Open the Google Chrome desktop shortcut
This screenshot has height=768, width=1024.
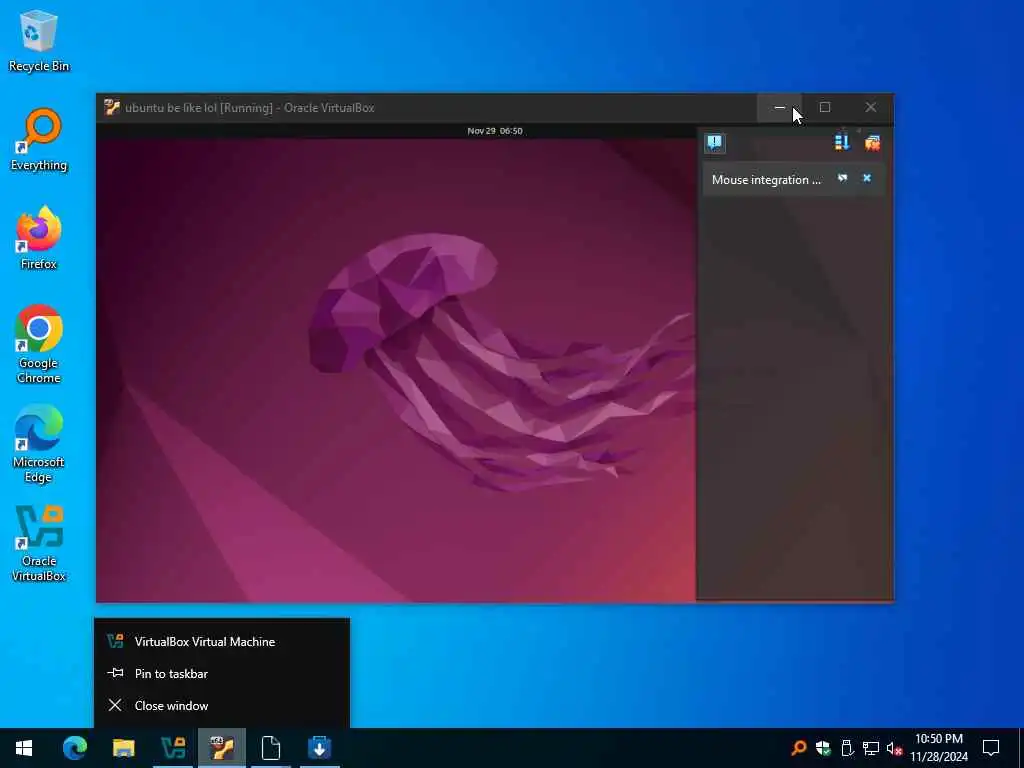click(x=39, y=344)
